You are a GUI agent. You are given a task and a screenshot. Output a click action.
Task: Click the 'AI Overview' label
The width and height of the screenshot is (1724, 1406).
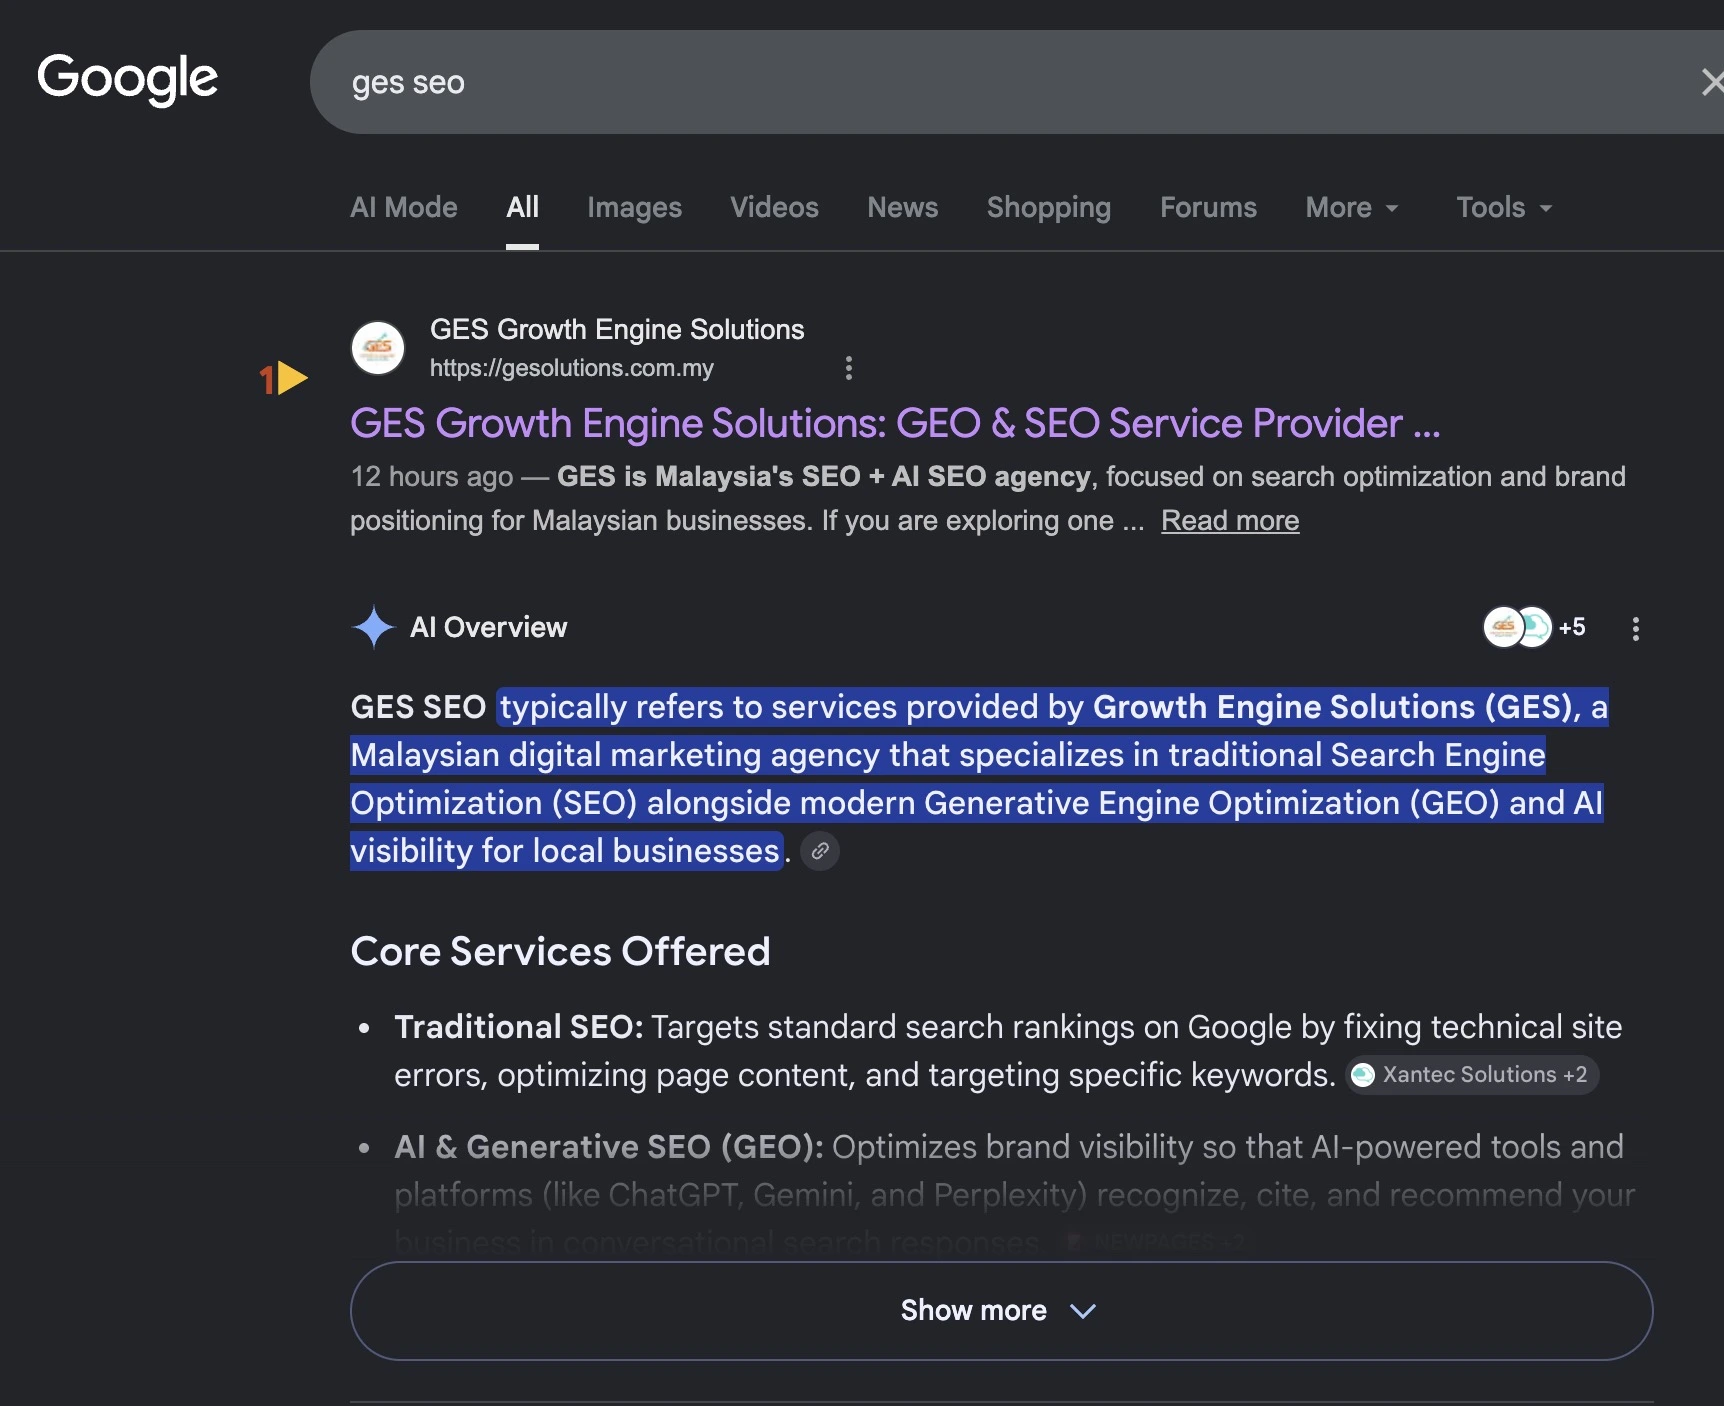(488, 627)
